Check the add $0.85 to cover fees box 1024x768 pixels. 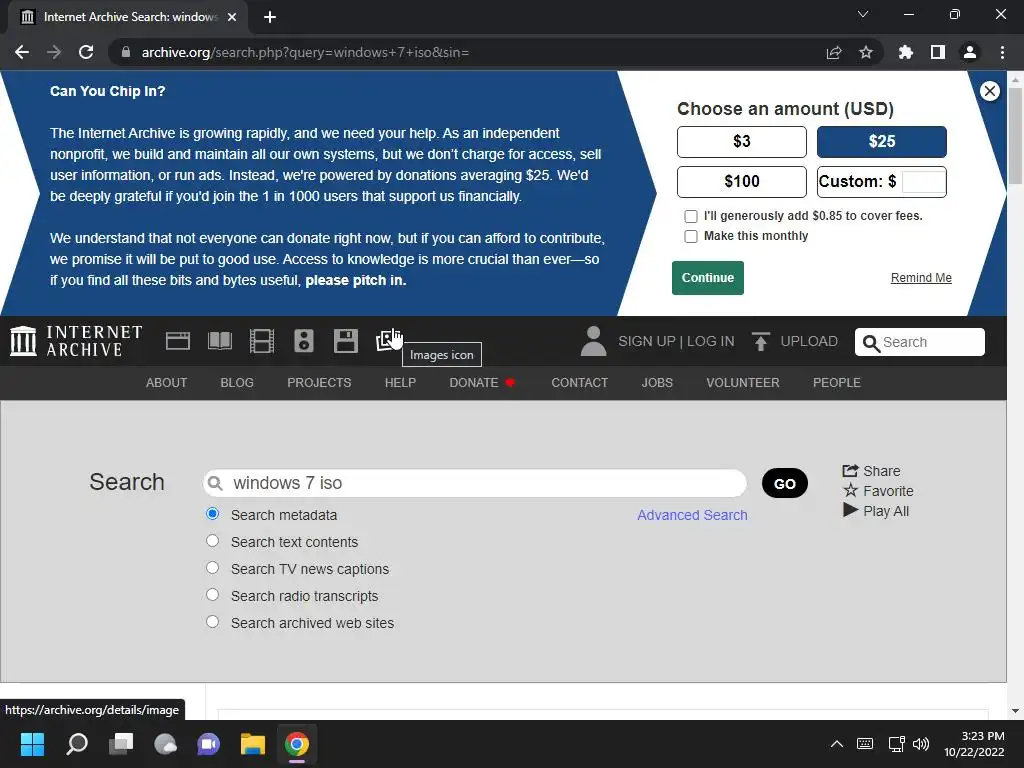(x=690, y=216)
